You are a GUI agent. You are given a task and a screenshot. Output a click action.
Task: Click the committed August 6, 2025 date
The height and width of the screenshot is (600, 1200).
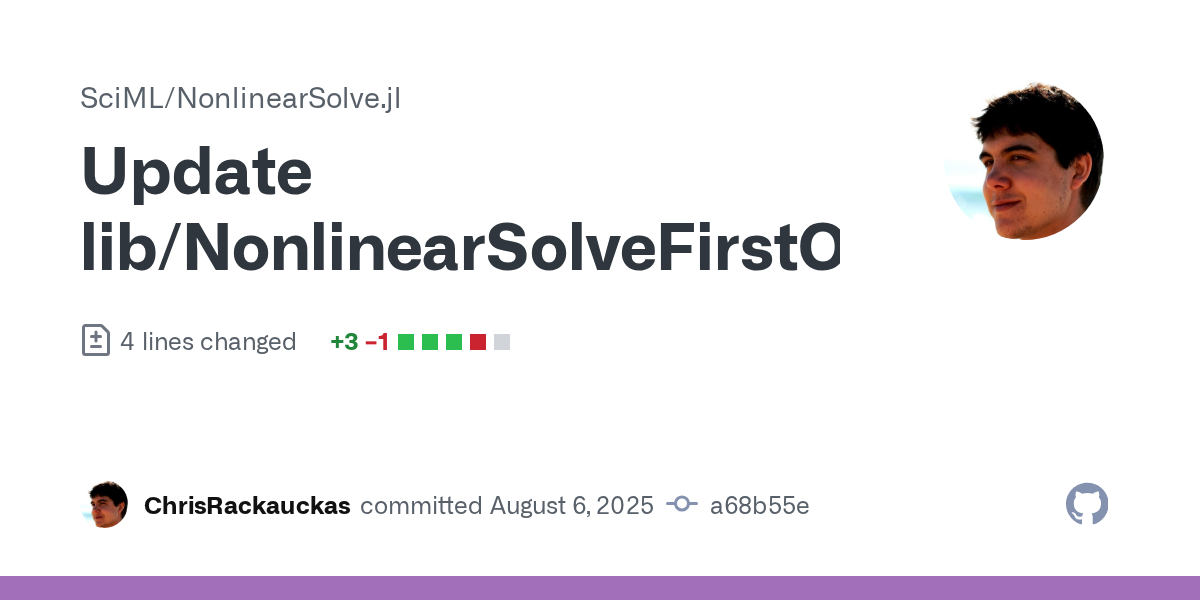coord(507,506)
